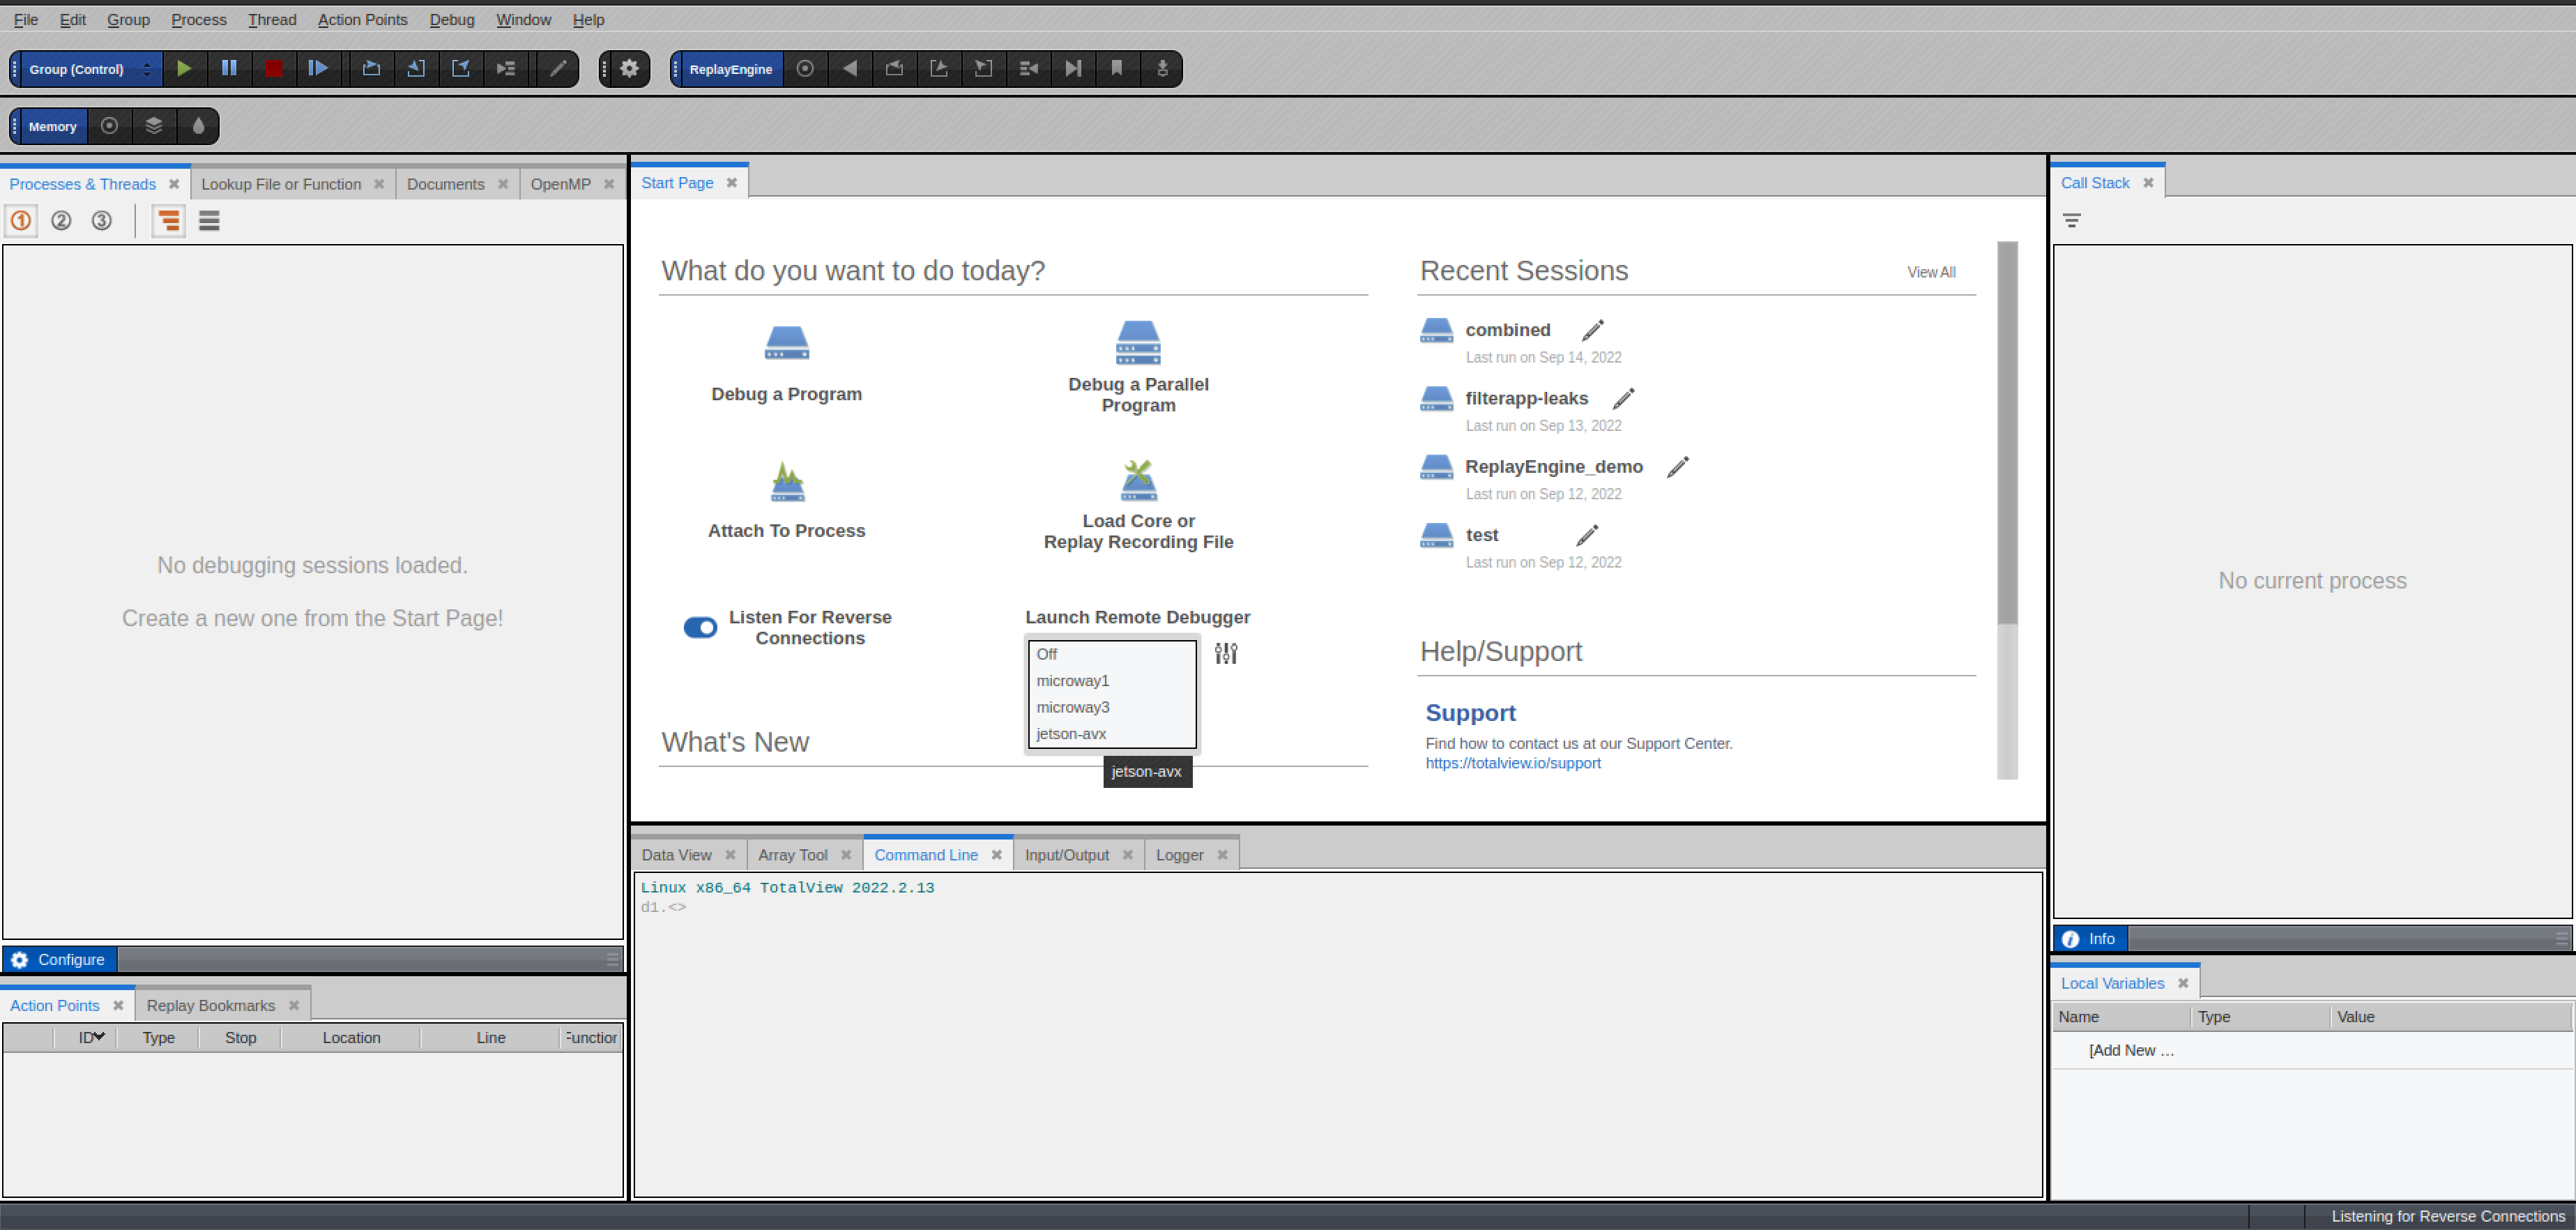Click the pencil edit icon in the debug toolbar
2576x1230 pixels.
click(x=558, y=68)
